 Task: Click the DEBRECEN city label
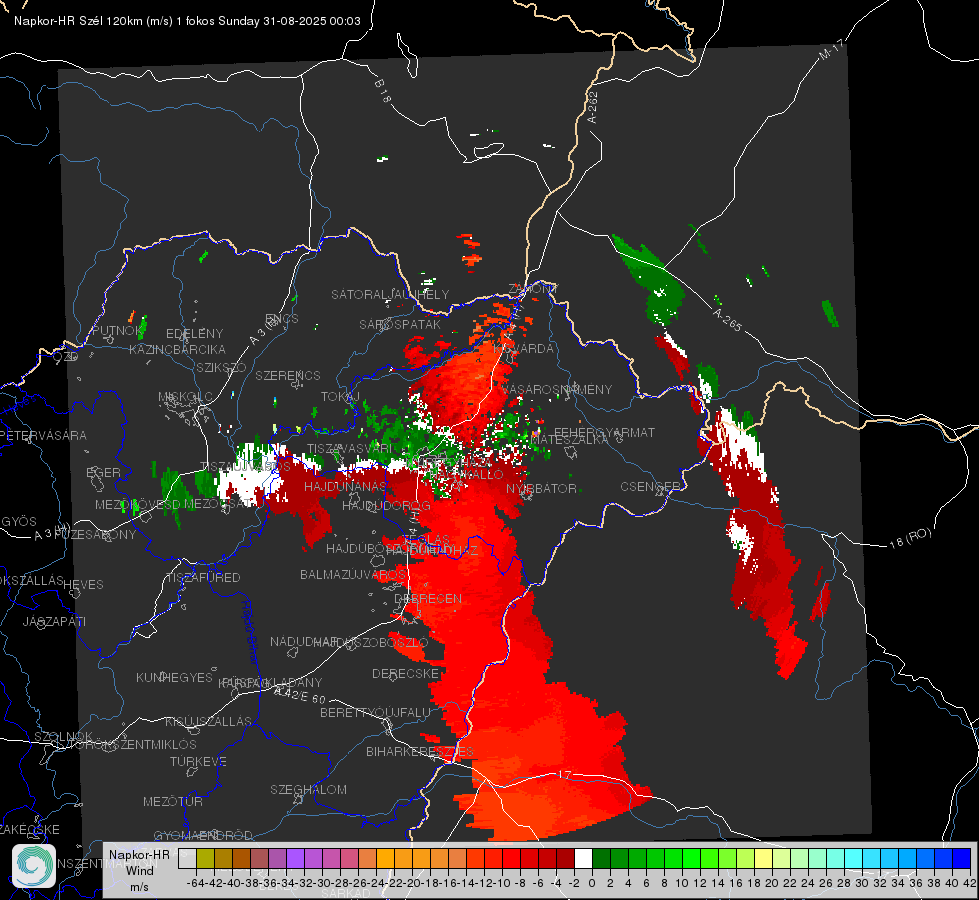pyautogui.click(x=428, y=598)
